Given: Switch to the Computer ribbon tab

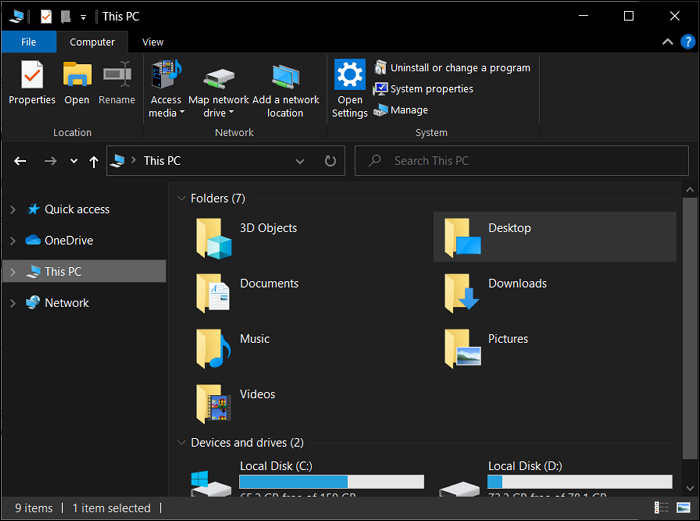Looking at the screenshot, I should click(92, 42).
